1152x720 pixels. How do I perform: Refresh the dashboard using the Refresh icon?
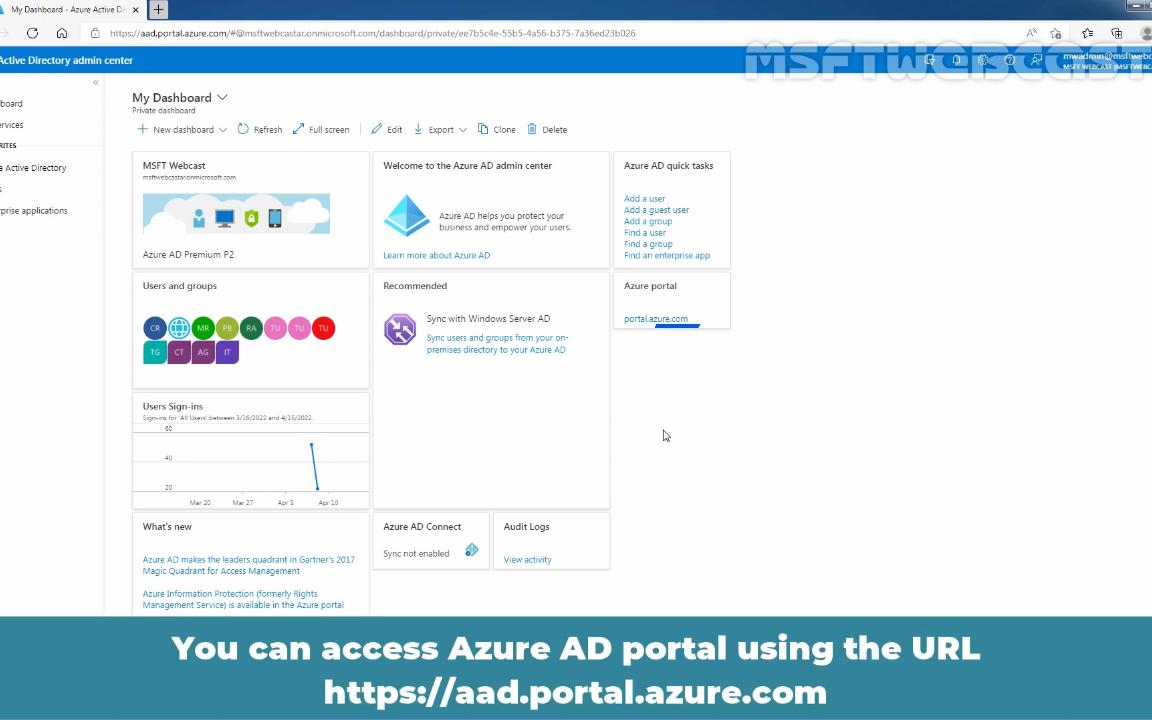pos(260,129)
